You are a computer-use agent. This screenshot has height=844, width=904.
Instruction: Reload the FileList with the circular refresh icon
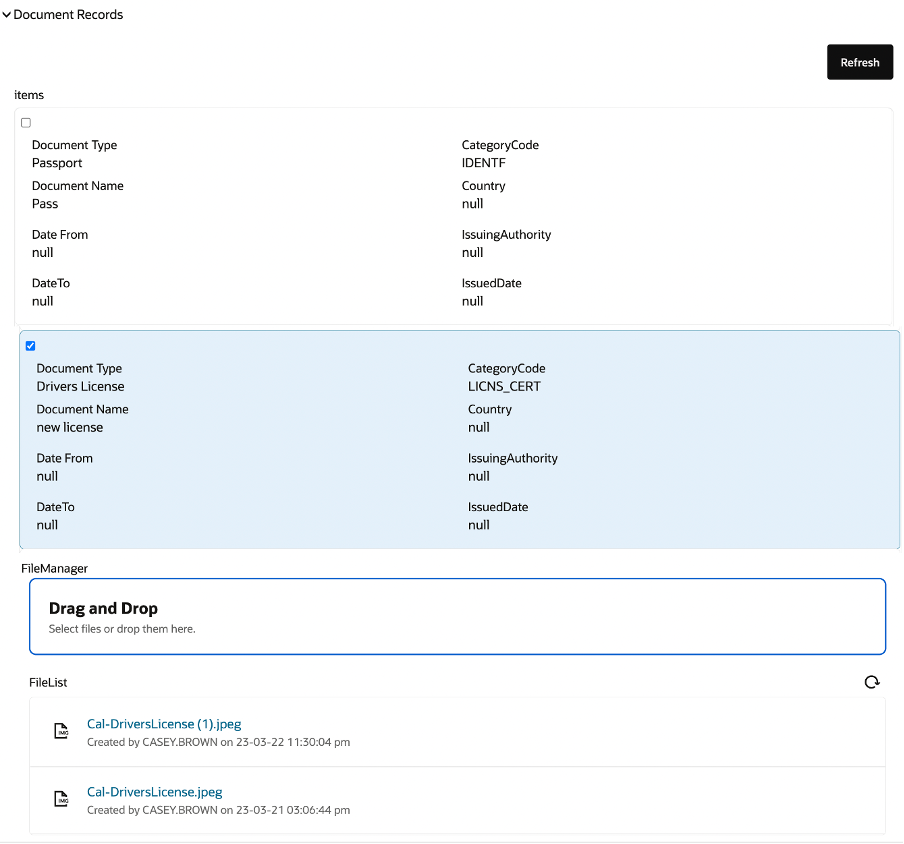[871, 682]
